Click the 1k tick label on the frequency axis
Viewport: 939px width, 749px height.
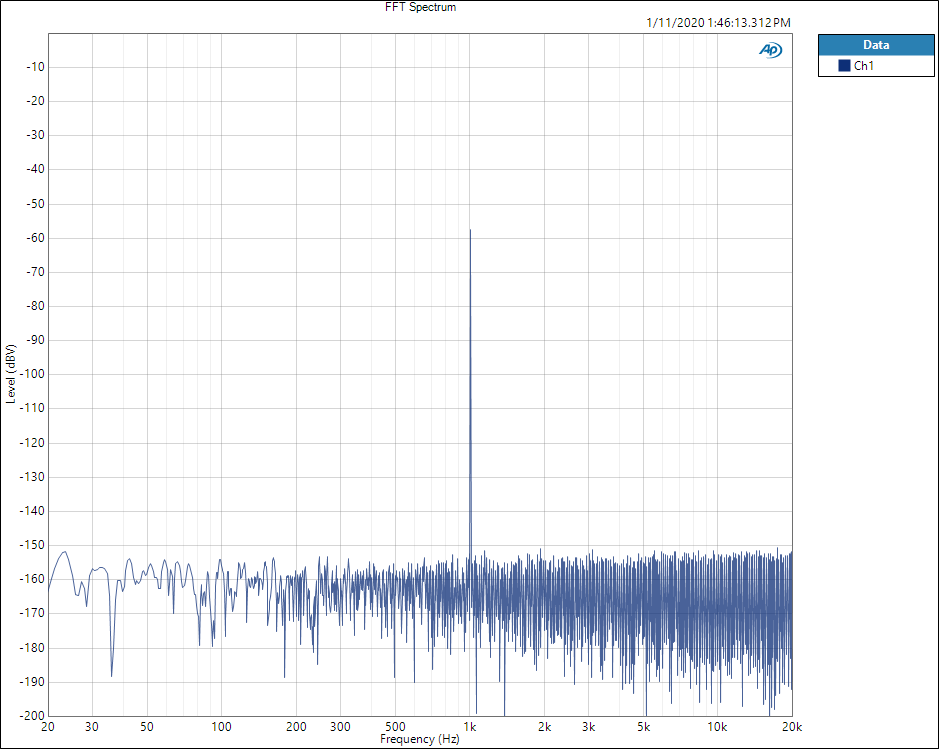470,727
